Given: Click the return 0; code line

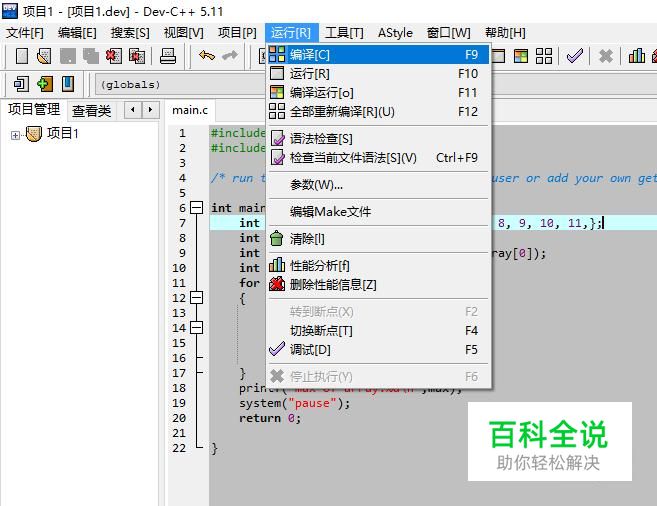Looking at the screenshot, I should (270, 418).
